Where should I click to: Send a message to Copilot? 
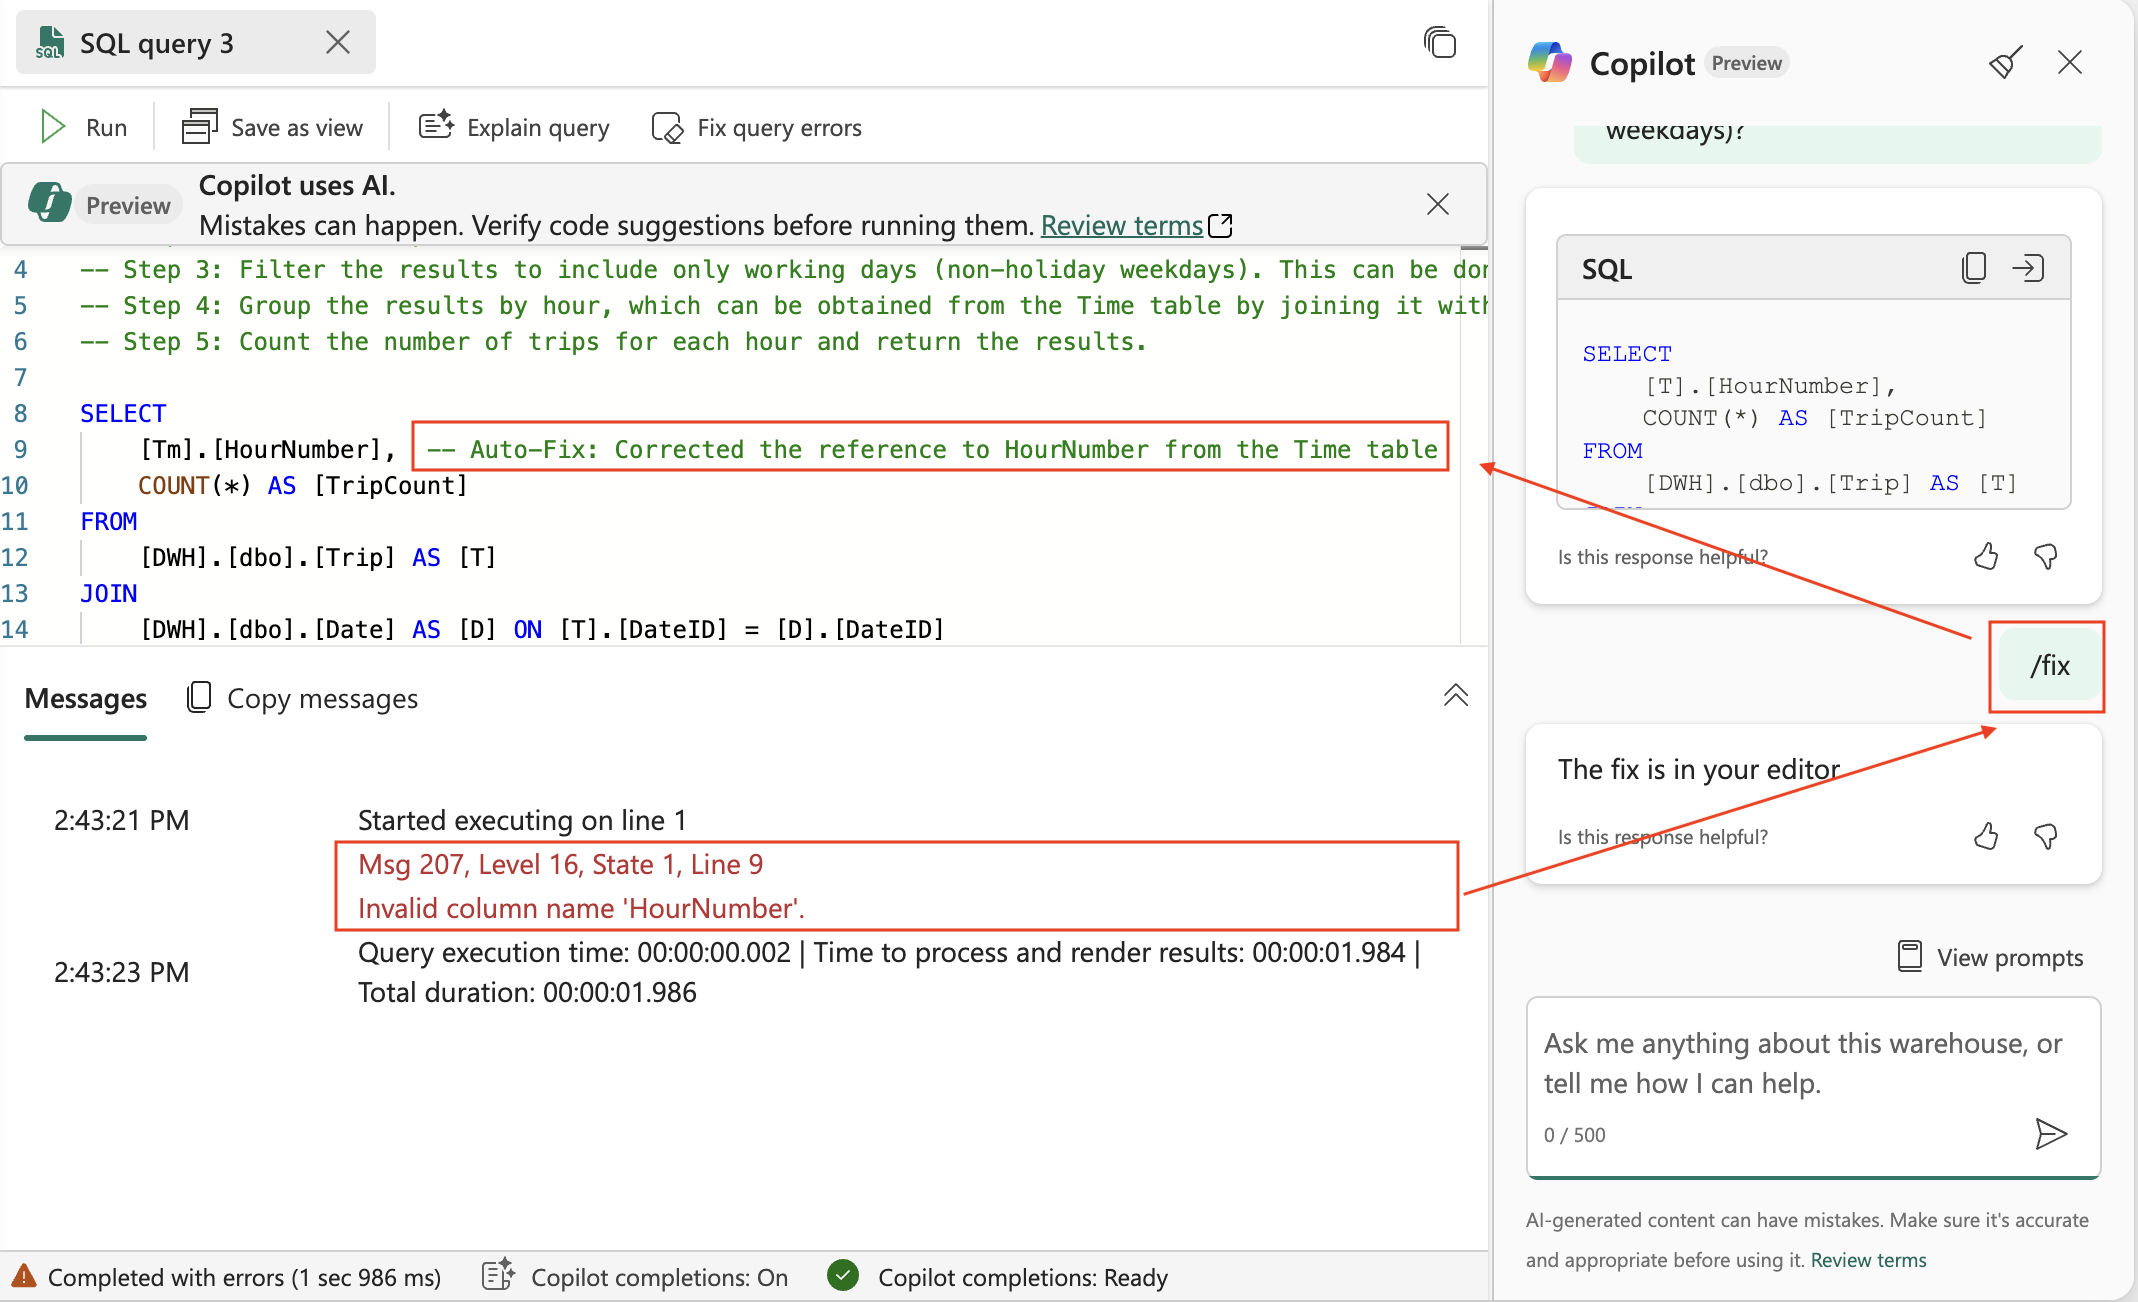[x=2052, y=1134]
